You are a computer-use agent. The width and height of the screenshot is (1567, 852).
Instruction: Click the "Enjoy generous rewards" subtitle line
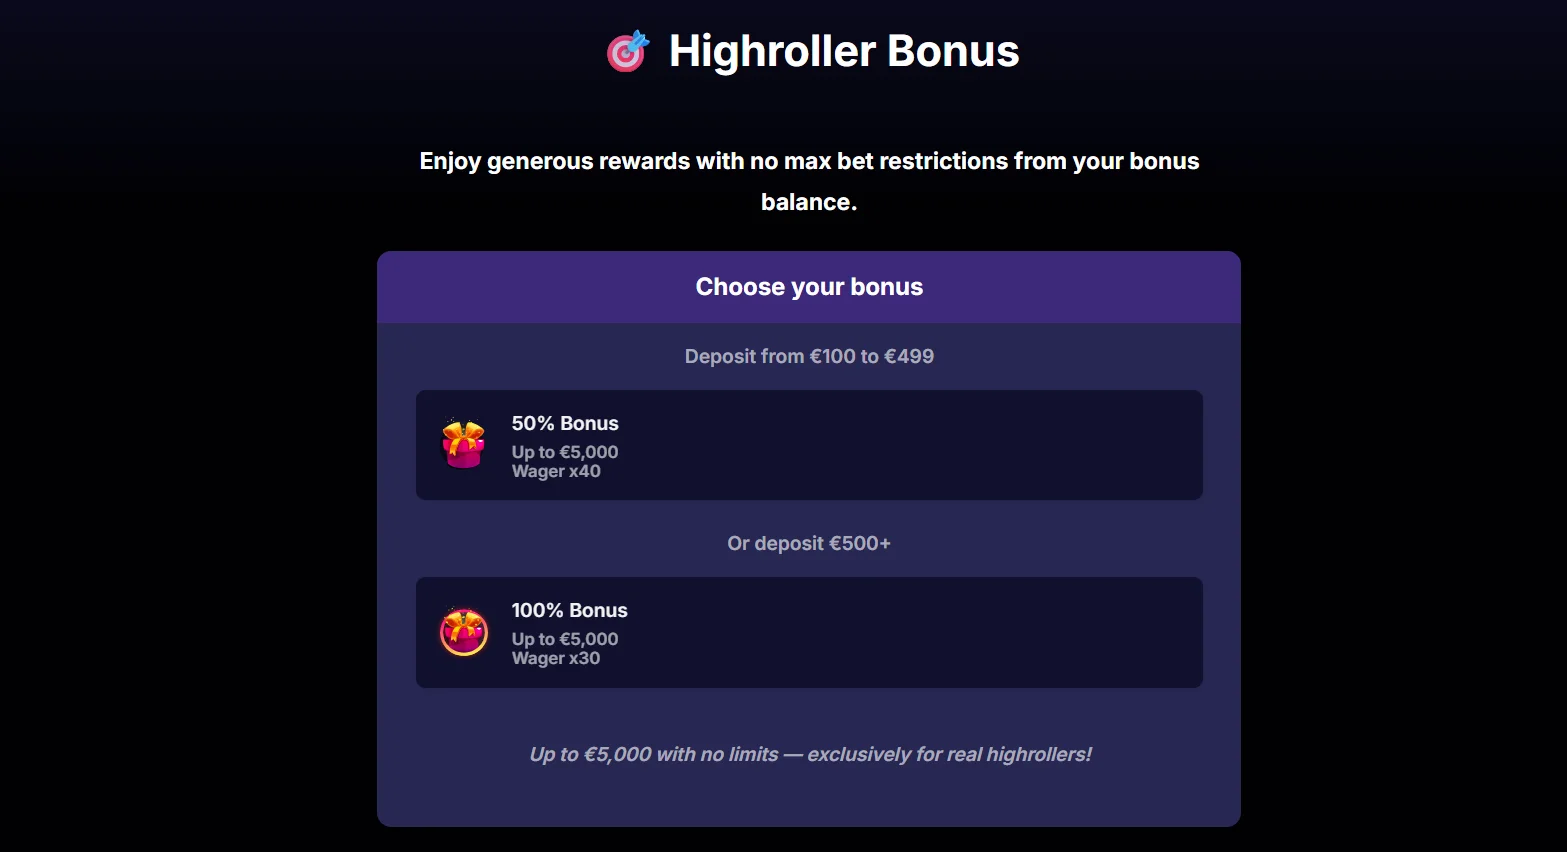809,161
